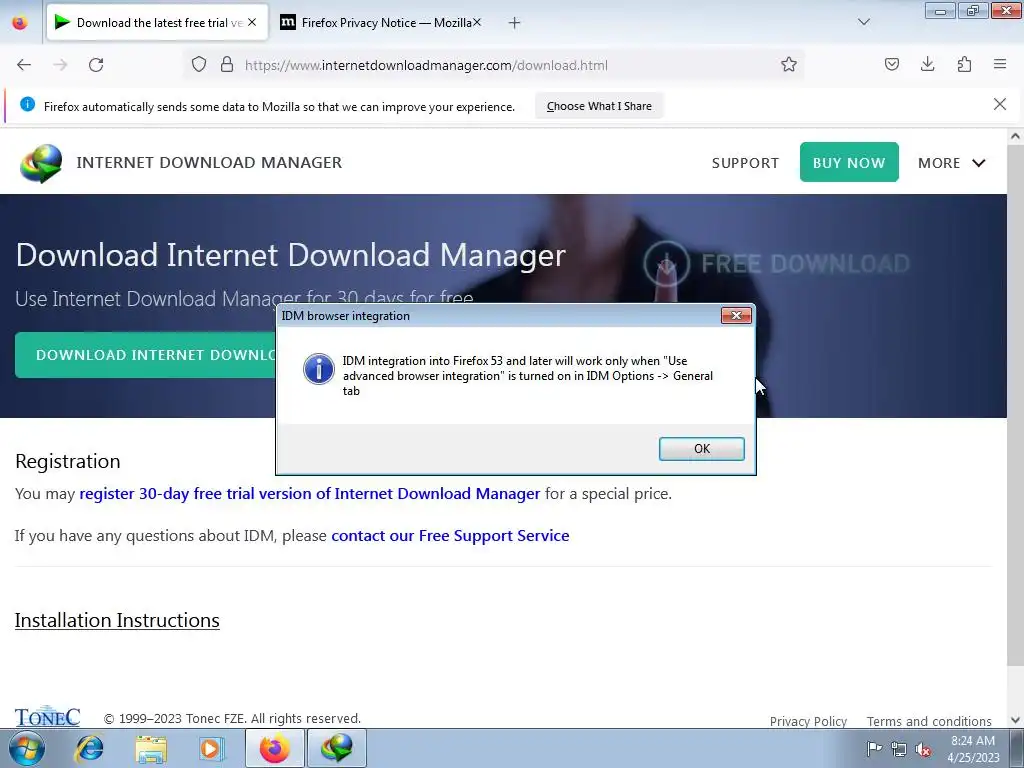This screenshot has width=1024, height=768.
Task: Show Firefox downloads panel
Action: (927, 65)
